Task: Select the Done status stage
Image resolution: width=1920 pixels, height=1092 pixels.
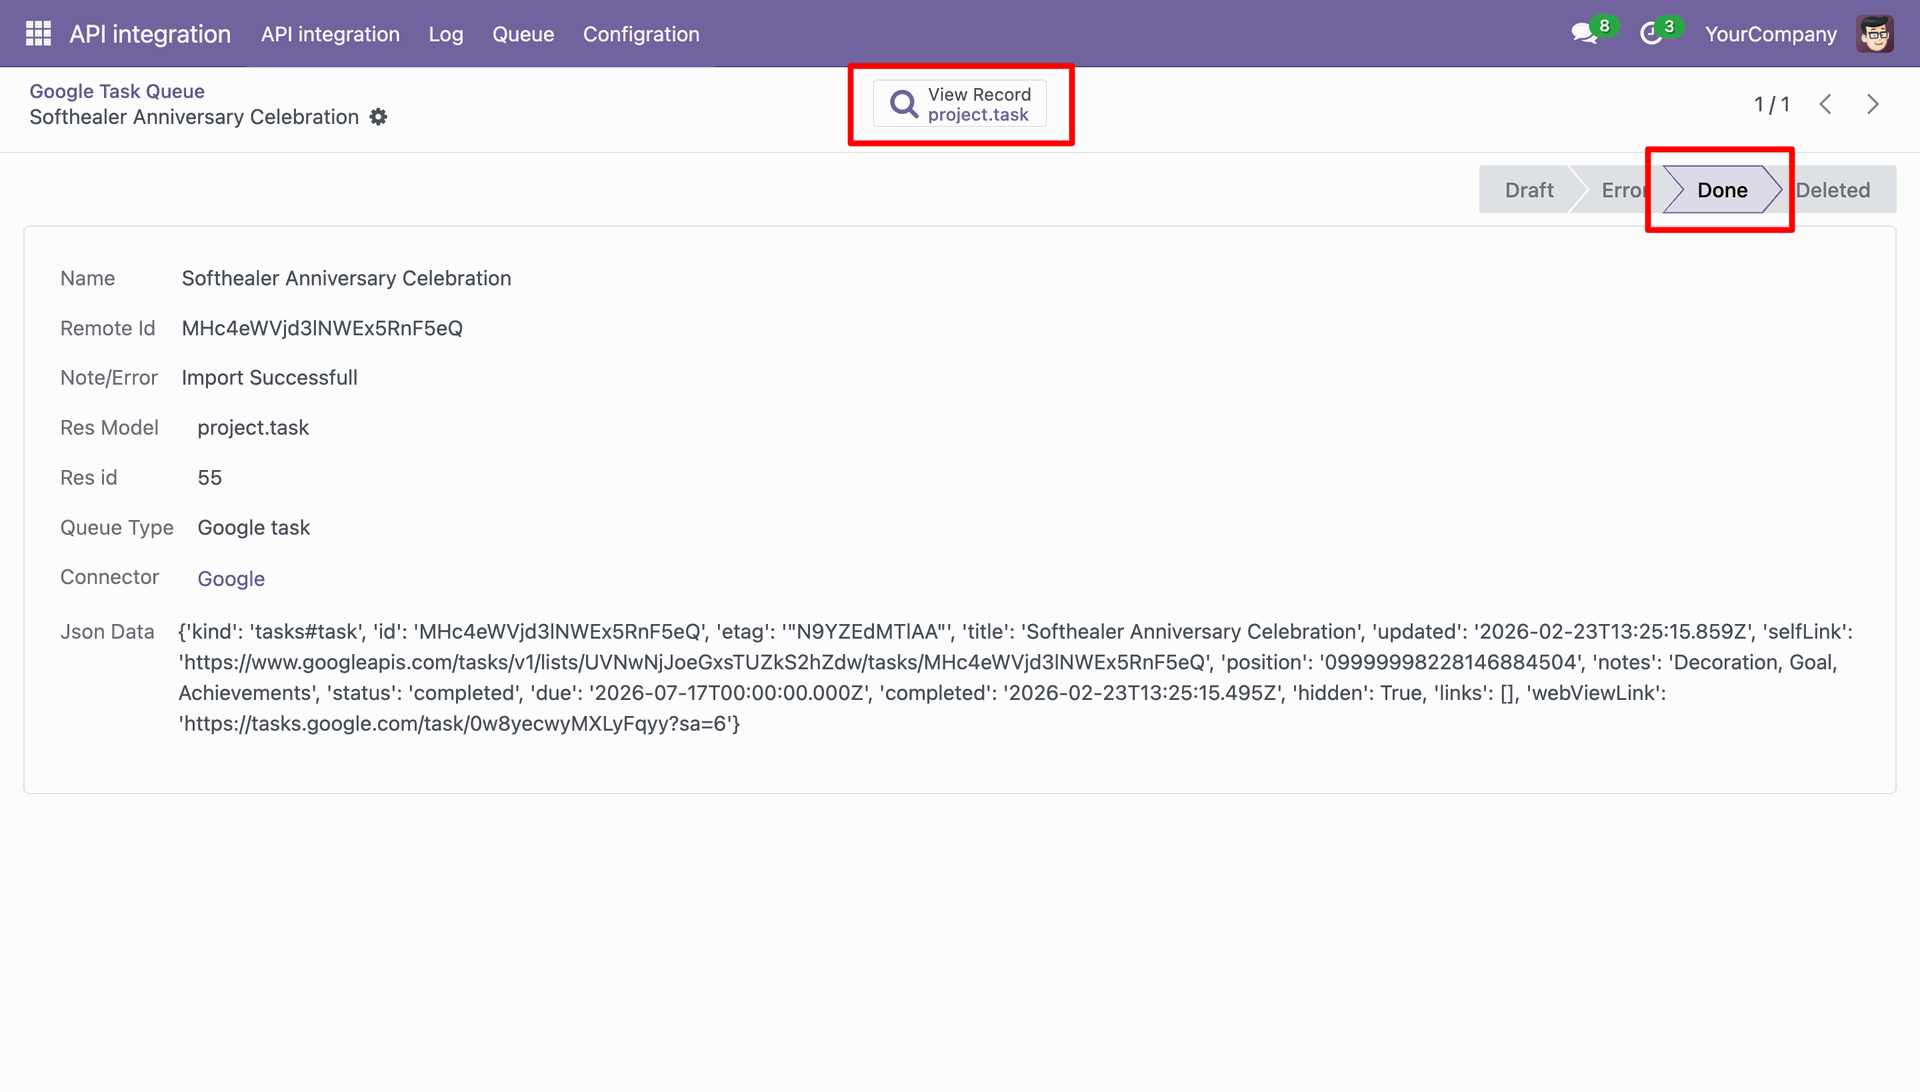Action: (x=1722, y=190)
